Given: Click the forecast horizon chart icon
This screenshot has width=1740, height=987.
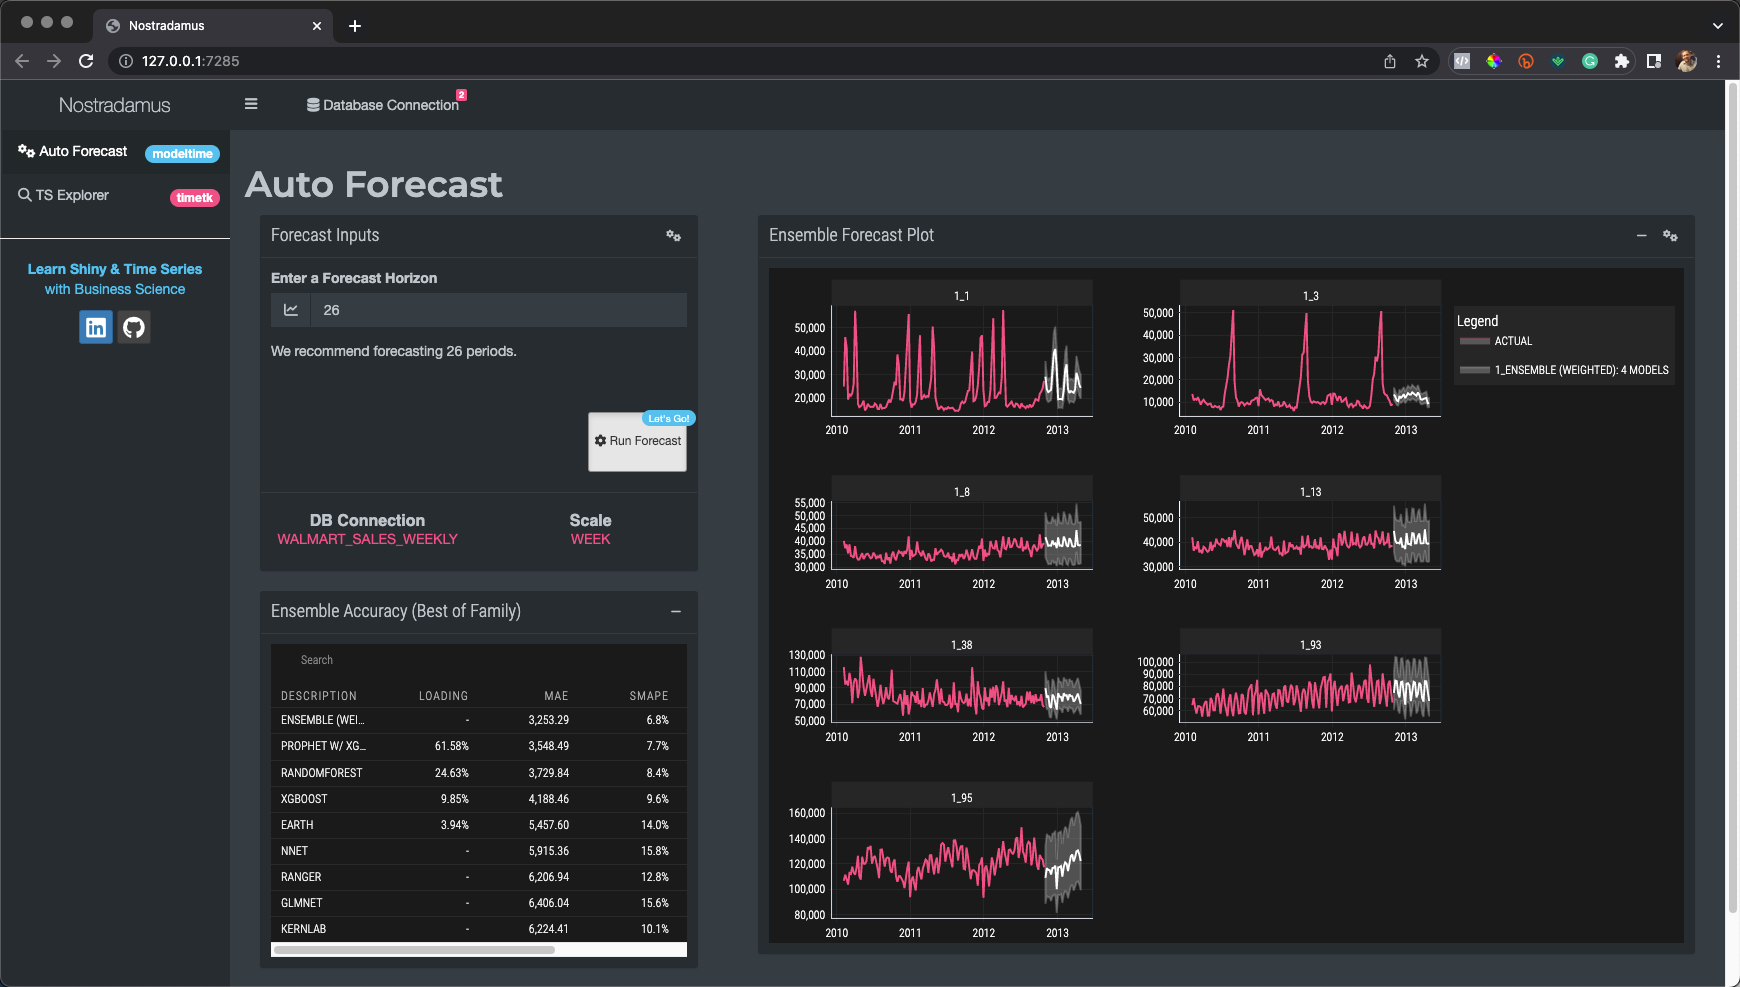Looking at the screenshot, I should point(291,310).
